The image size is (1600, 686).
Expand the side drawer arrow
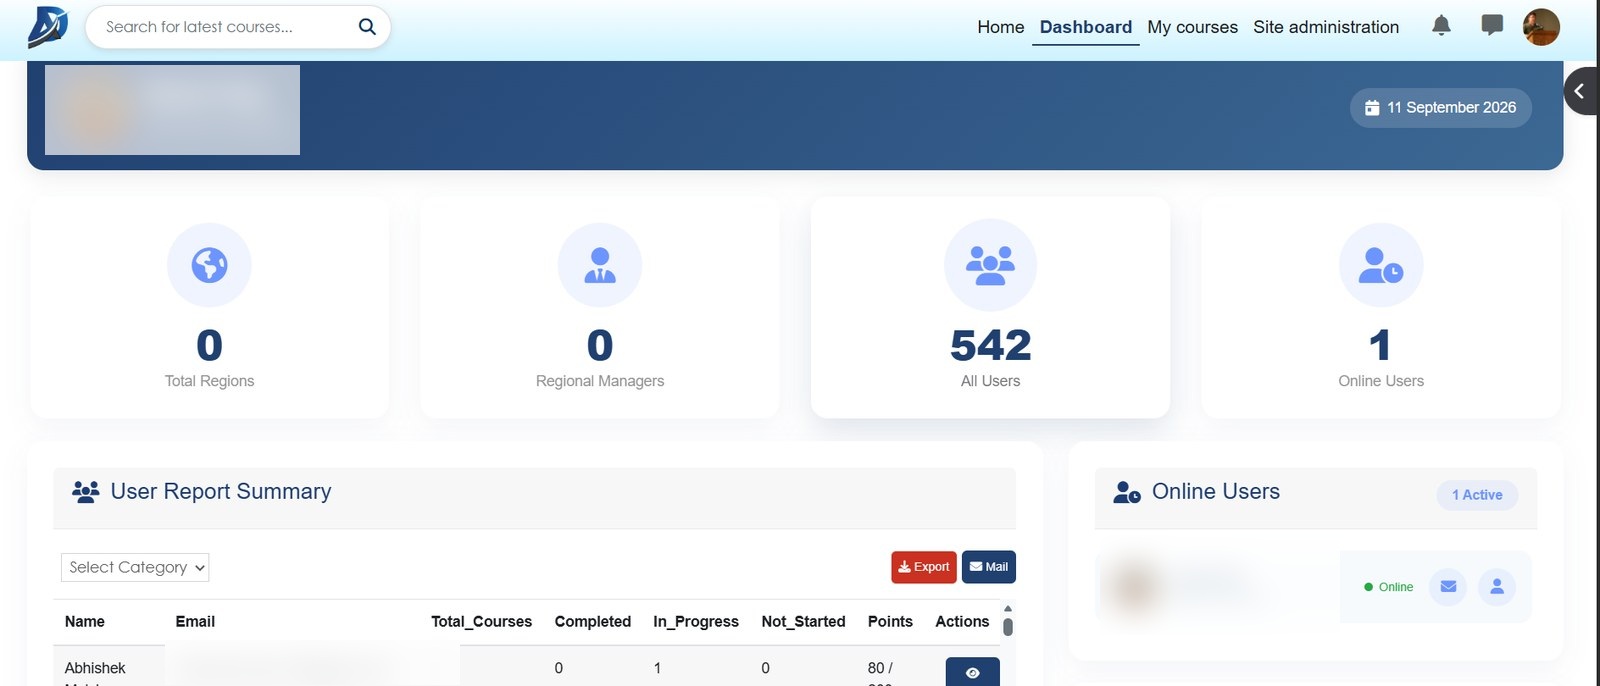click(x=1581, y=91)
